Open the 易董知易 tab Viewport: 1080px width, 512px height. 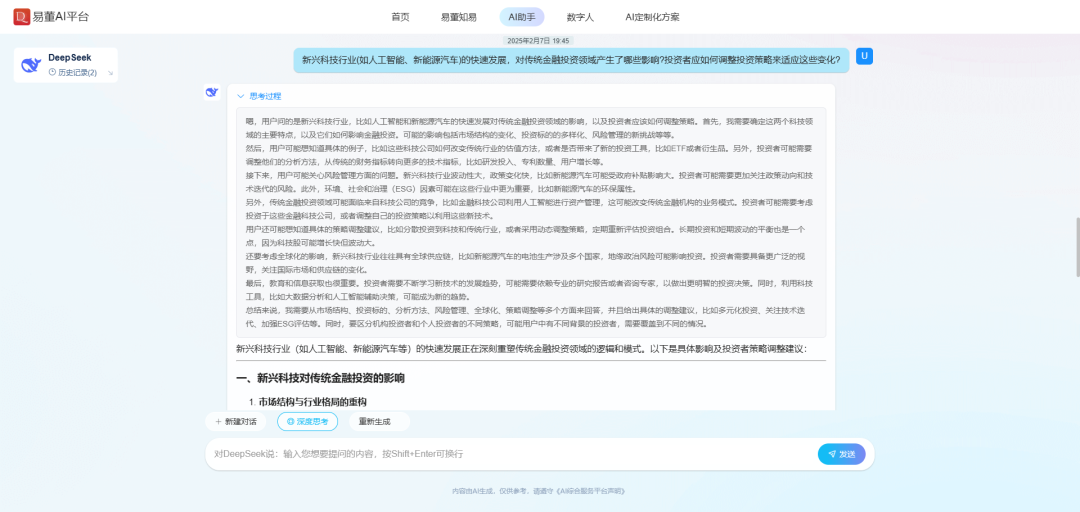(459, 17)
